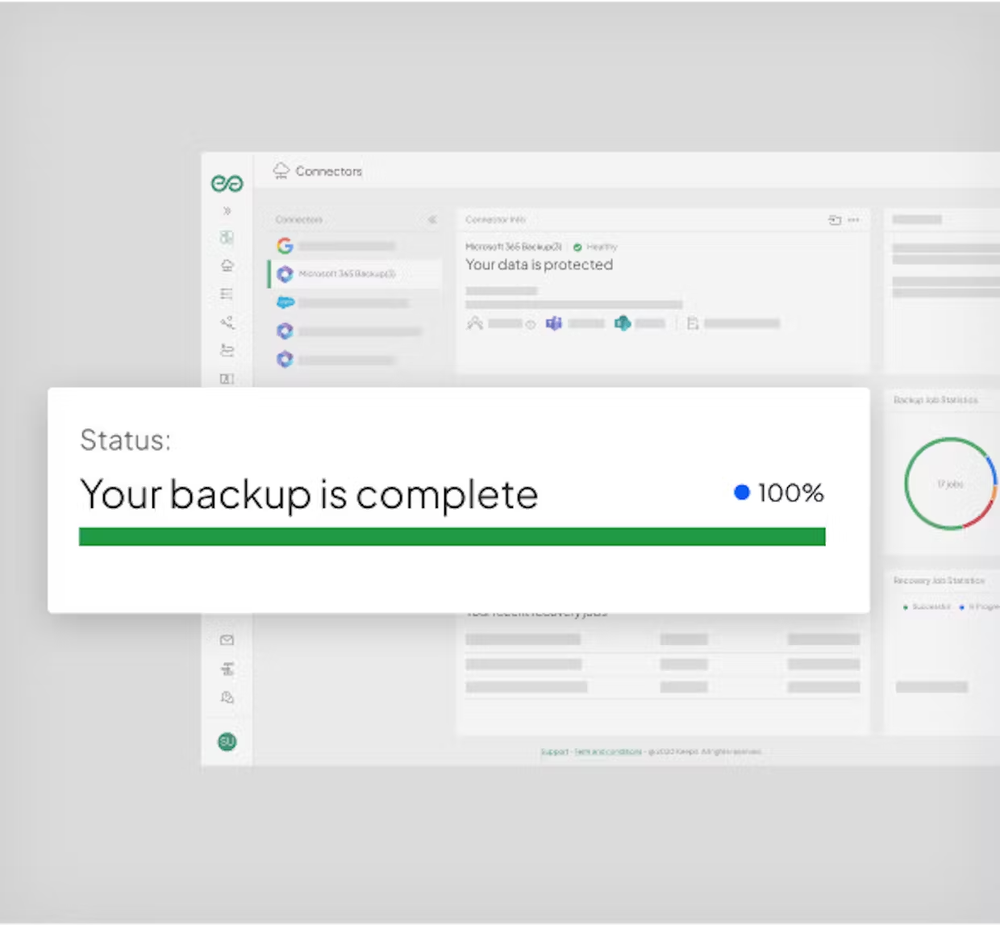
Task: Click the SharePoint icon in Connector Info
Action: pos(621,322)
